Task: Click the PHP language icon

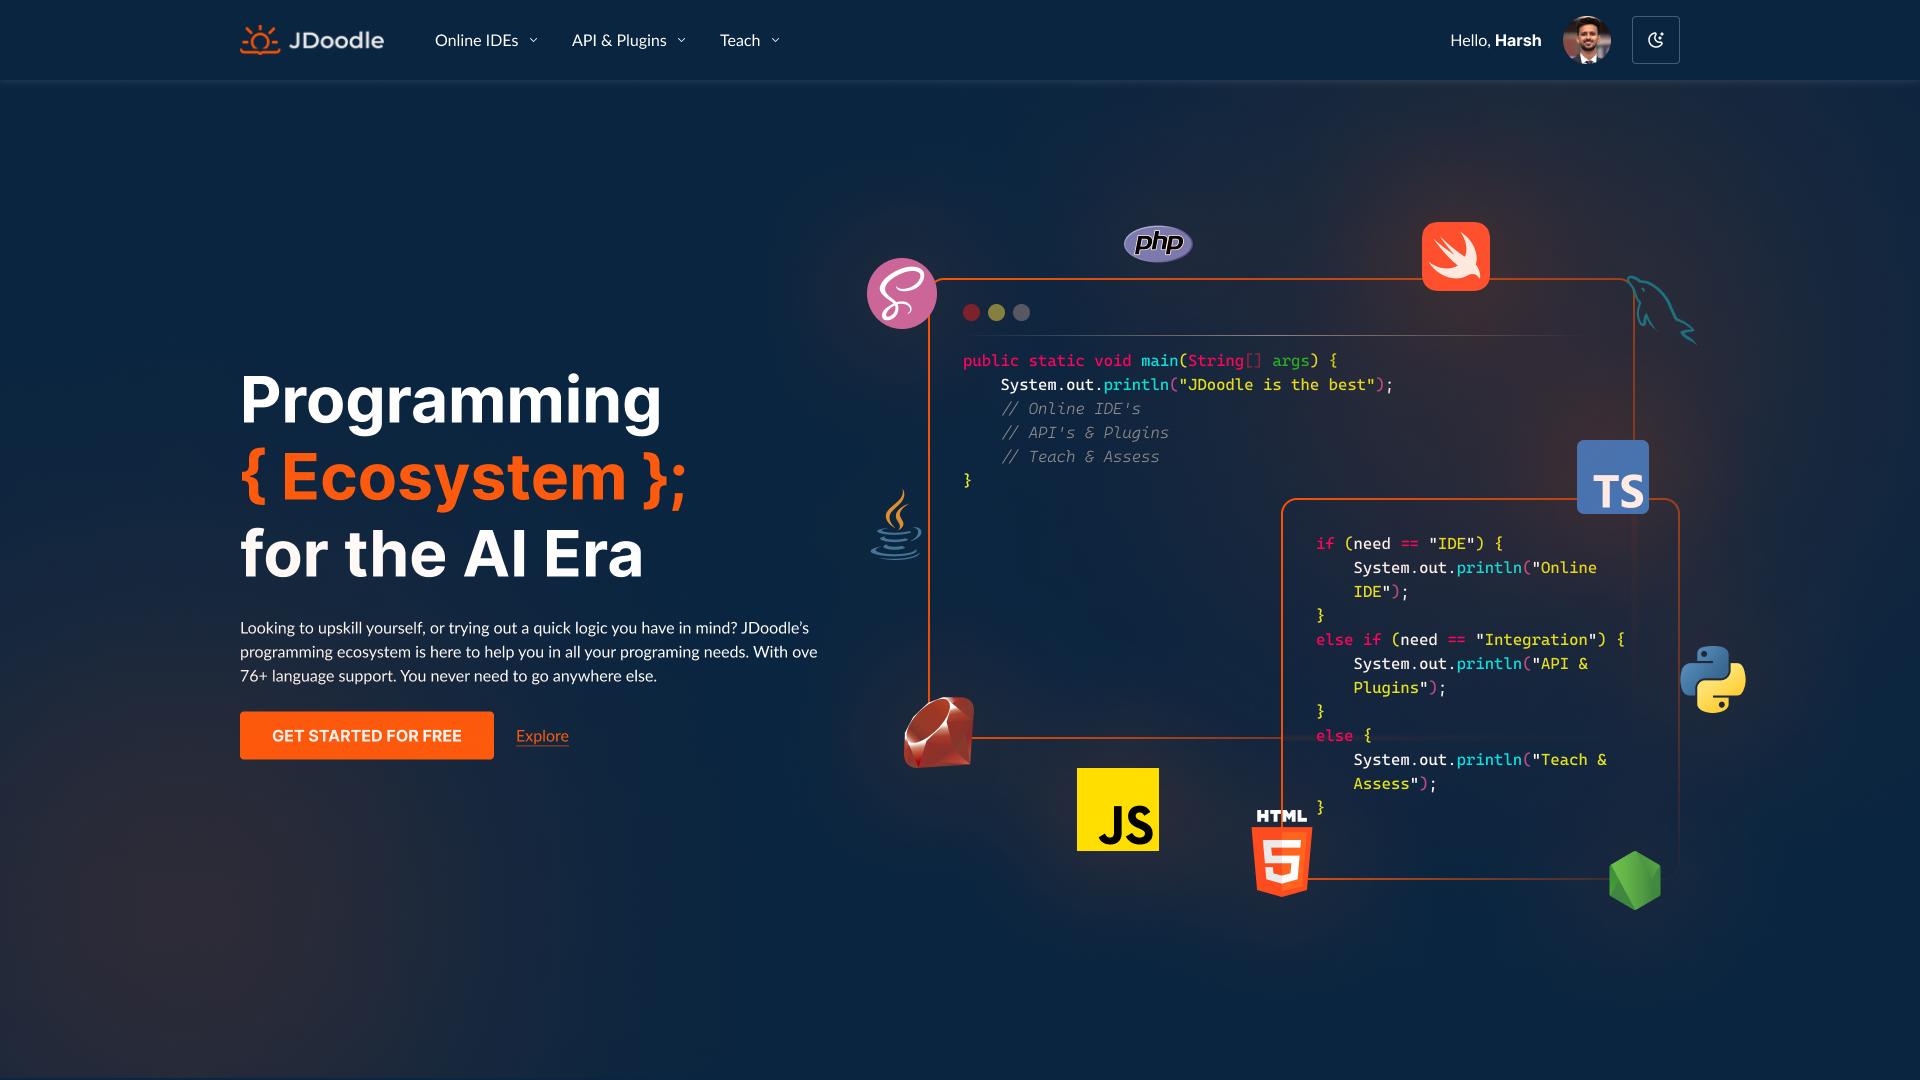Action: click(1157, 242)
